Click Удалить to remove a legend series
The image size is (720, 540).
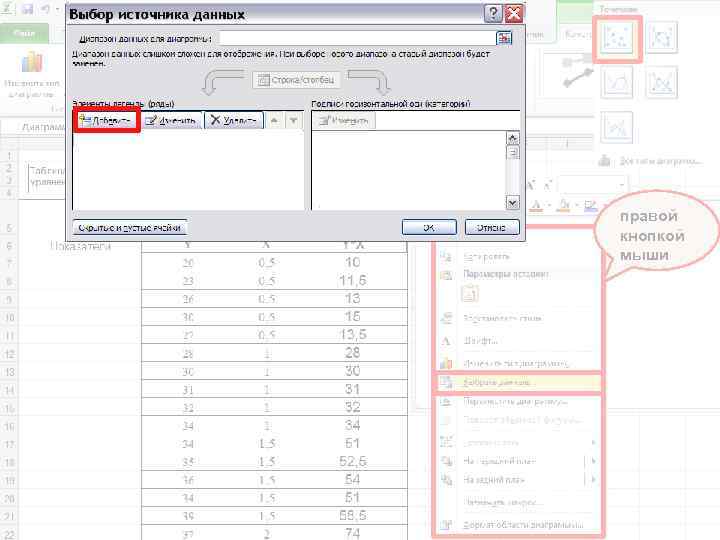pos(234,120)
